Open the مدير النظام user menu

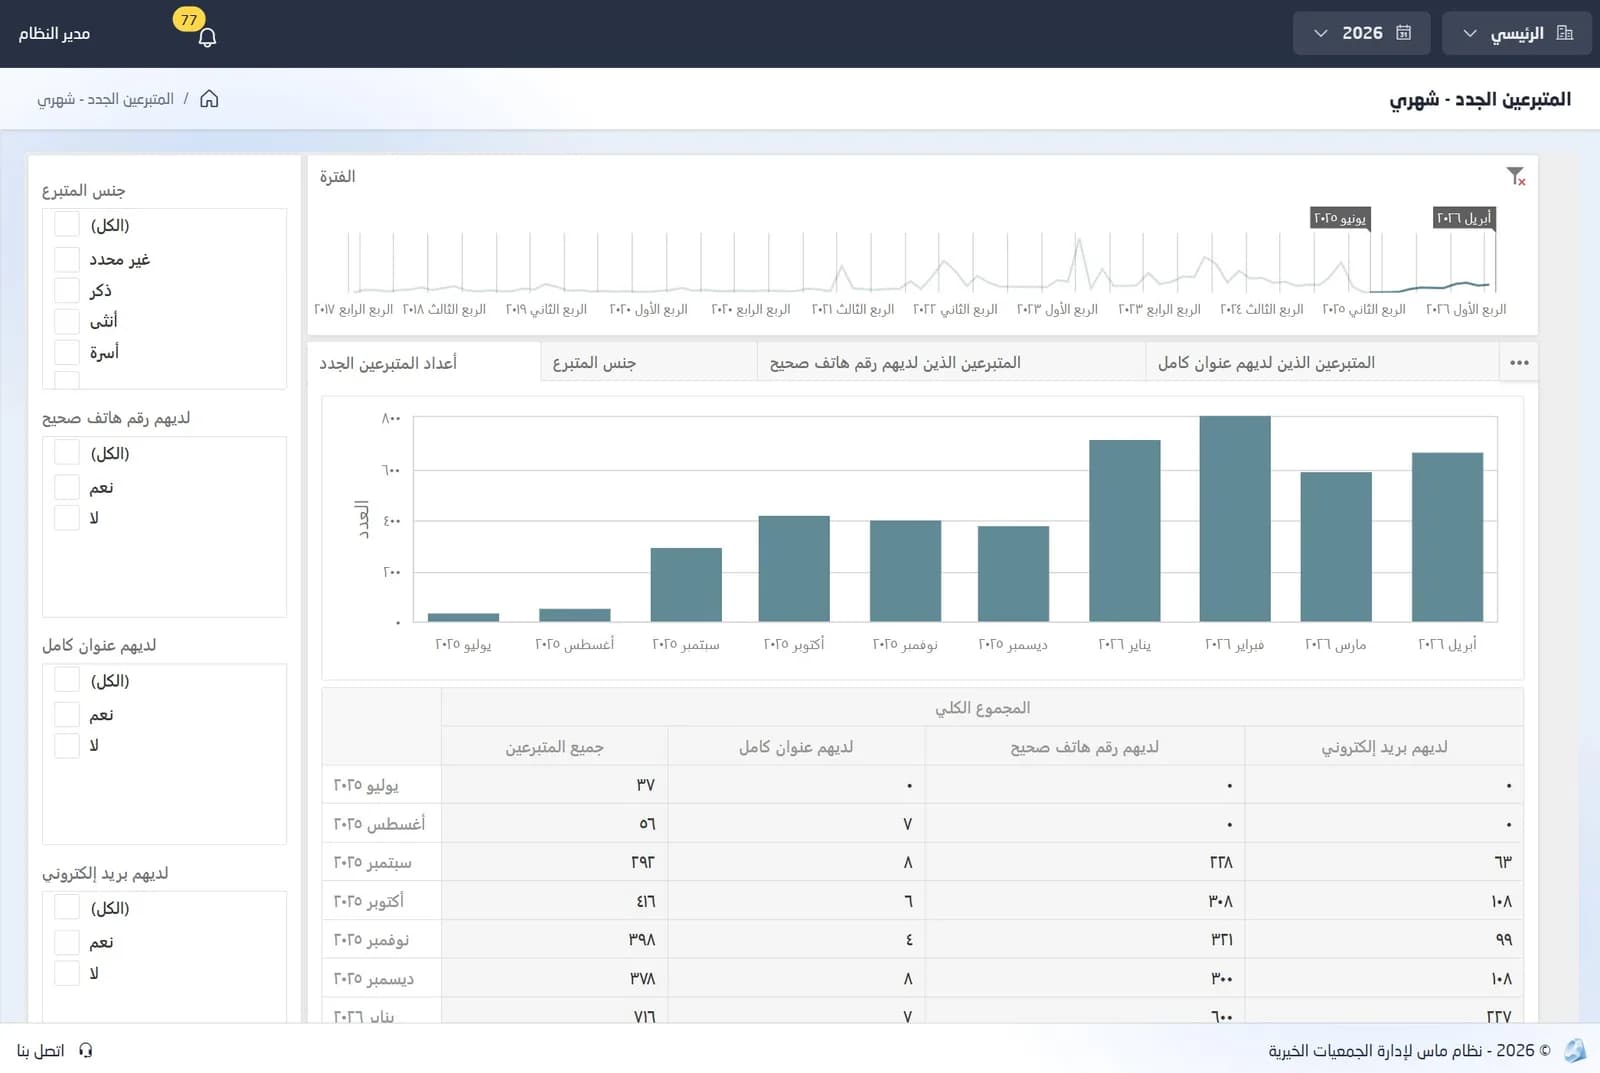pyautogui.click(x=54, y=33)
